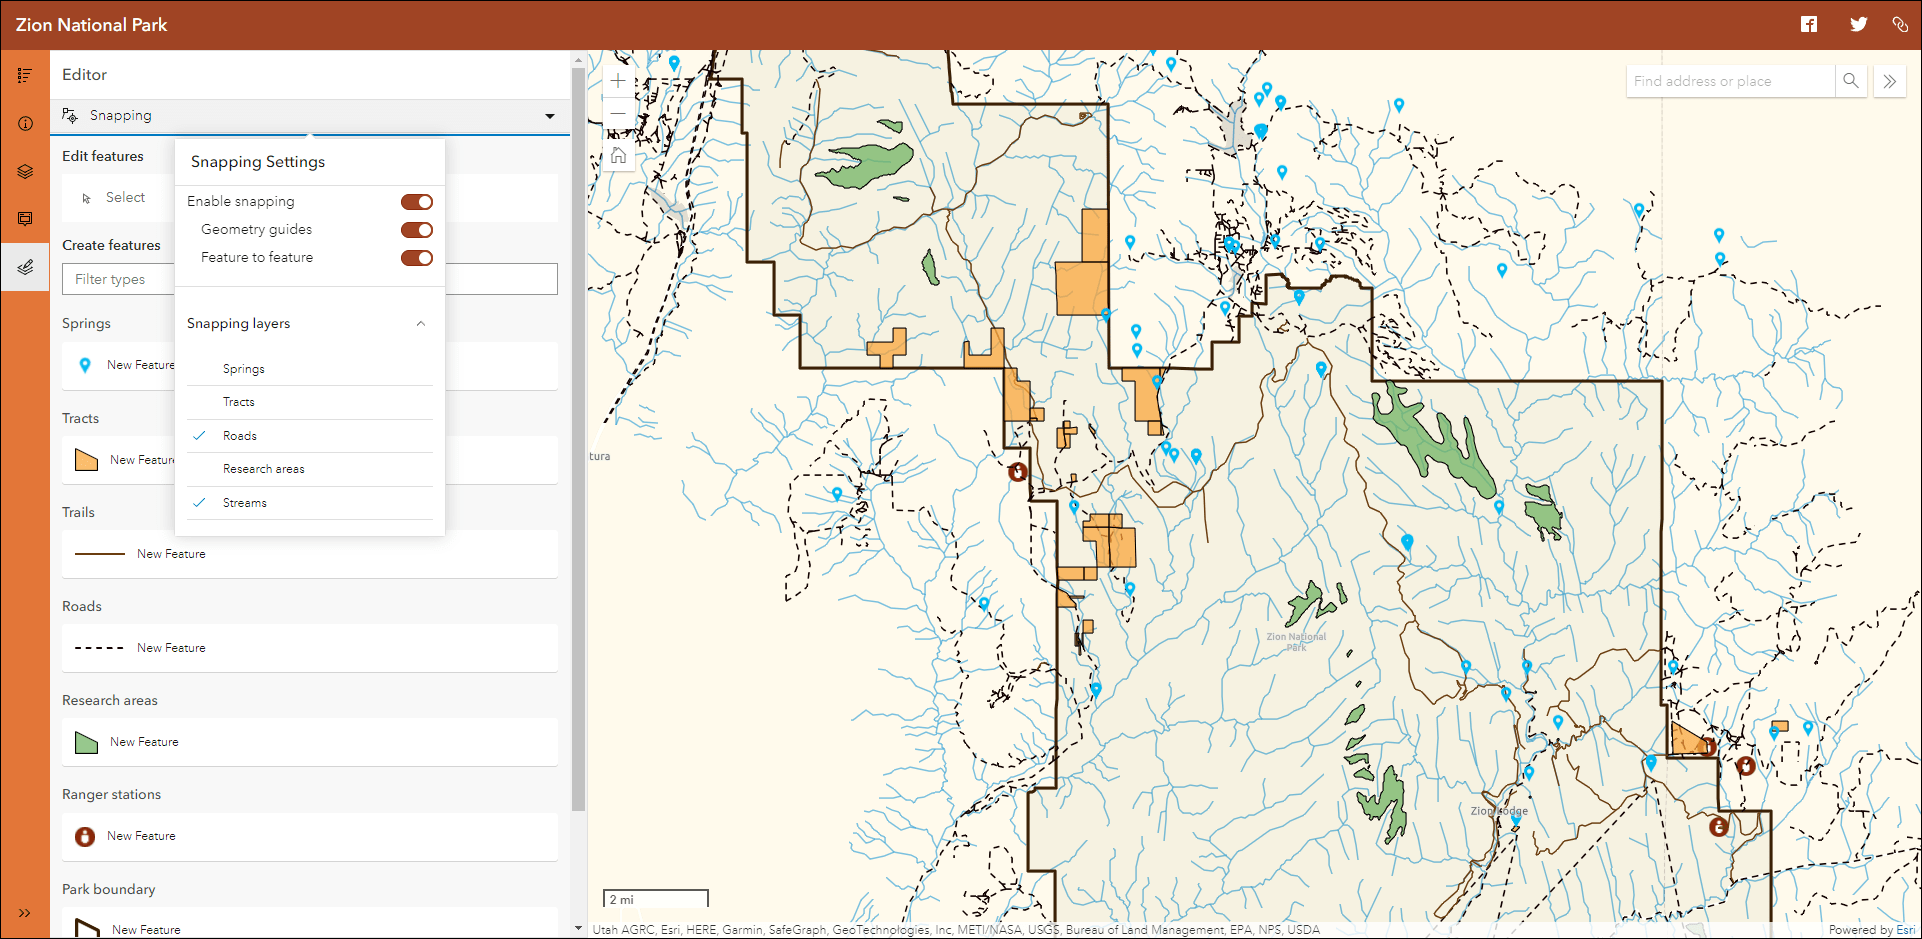Choose Trails New Feature template
Screen dimensions: 1922x939
[x=310, y=554]
